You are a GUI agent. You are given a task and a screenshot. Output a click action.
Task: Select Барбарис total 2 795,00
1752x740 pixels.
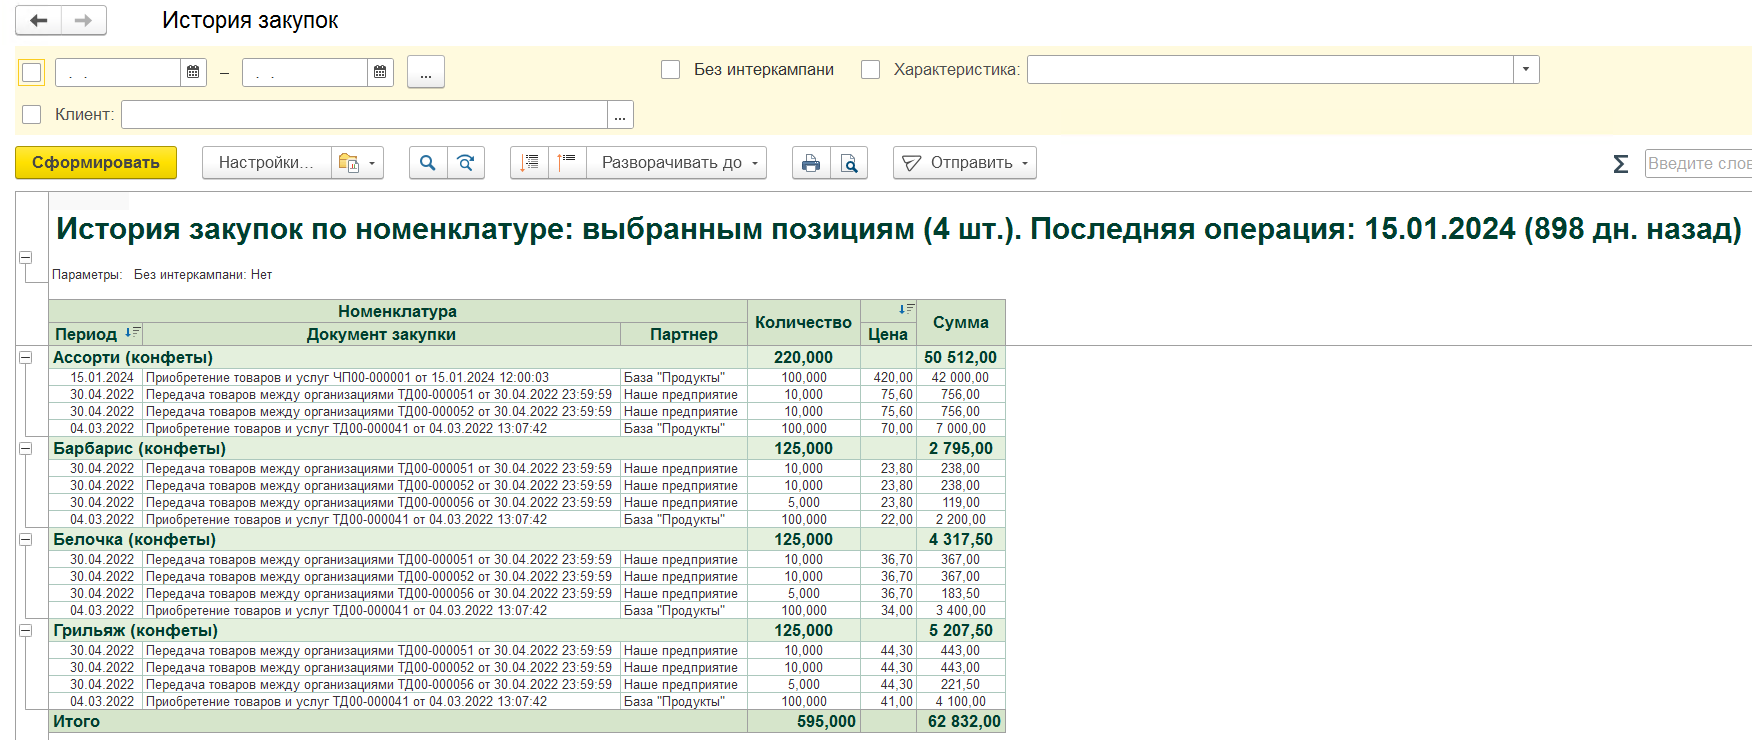click(x=961, y=448)
